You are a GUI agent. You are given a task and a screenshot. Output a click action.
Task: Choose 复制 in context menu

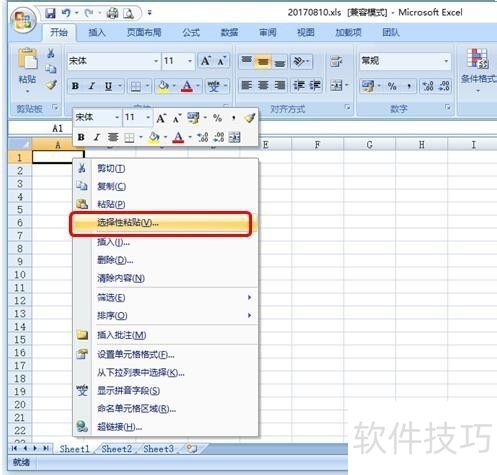(x=166, y=186)
